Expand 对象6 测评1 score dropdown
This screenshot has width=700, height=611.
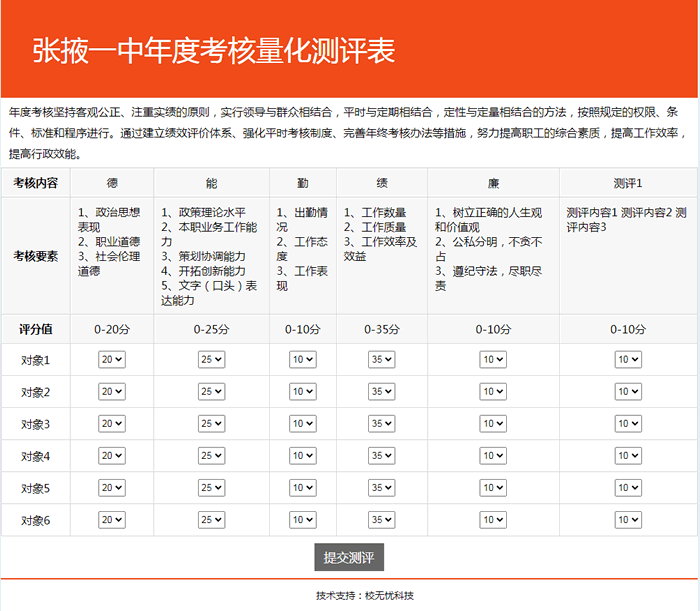click(627, 520)
